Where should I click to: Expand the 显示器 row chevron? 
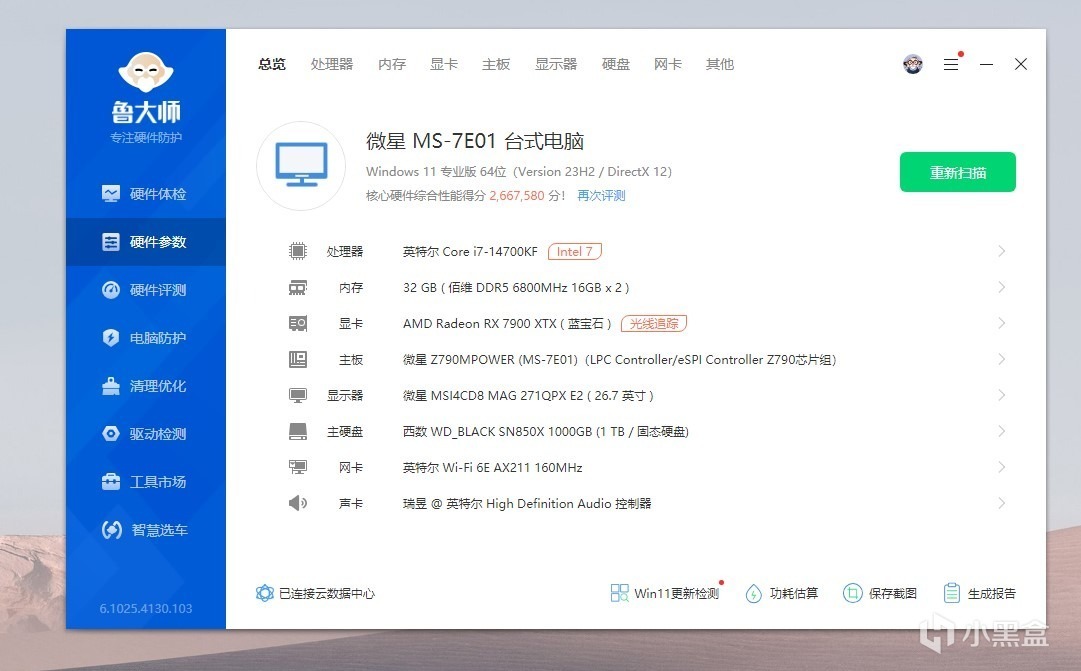(x=1001, y=395)
